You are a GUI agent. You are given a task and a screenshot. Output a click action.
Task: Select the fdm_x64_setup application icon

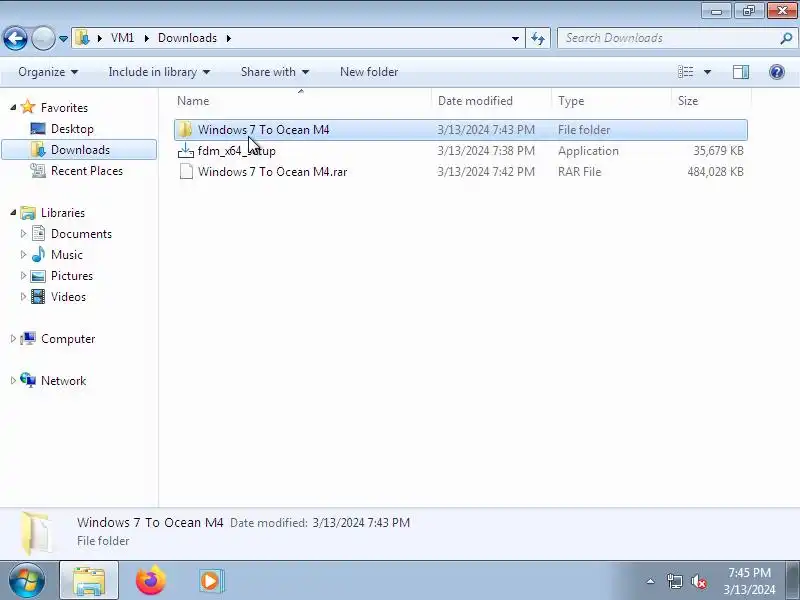tap(186, 151)
